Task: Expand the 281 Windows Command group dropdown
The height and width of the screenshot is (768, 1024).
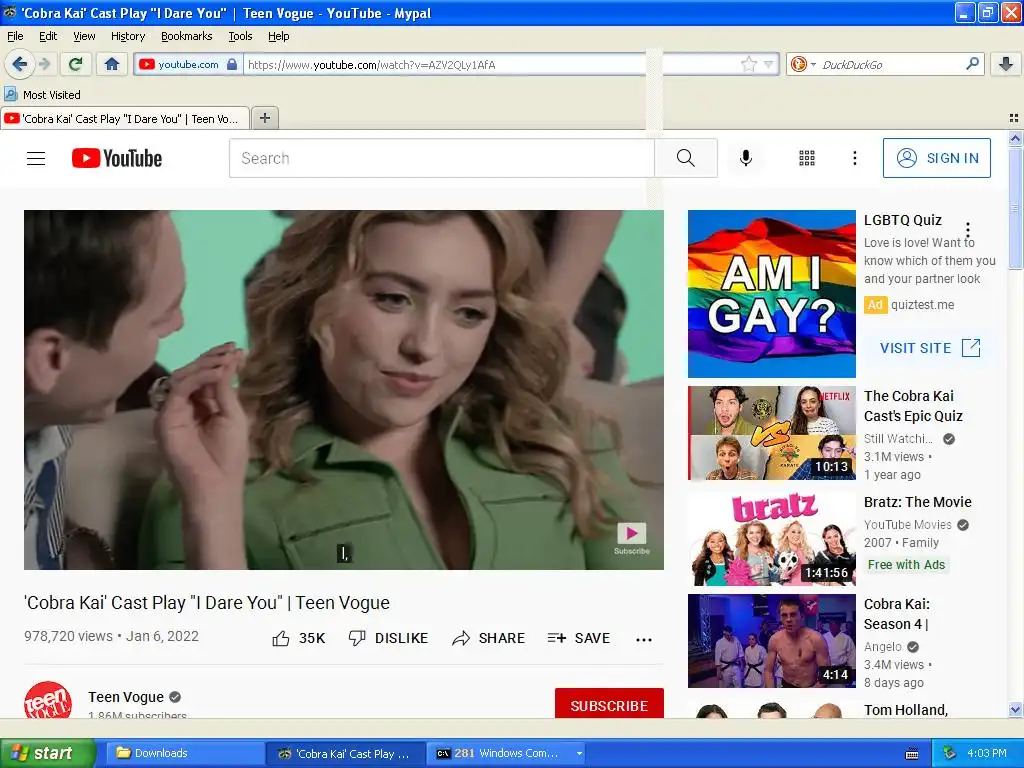Action: pos(579,753)
